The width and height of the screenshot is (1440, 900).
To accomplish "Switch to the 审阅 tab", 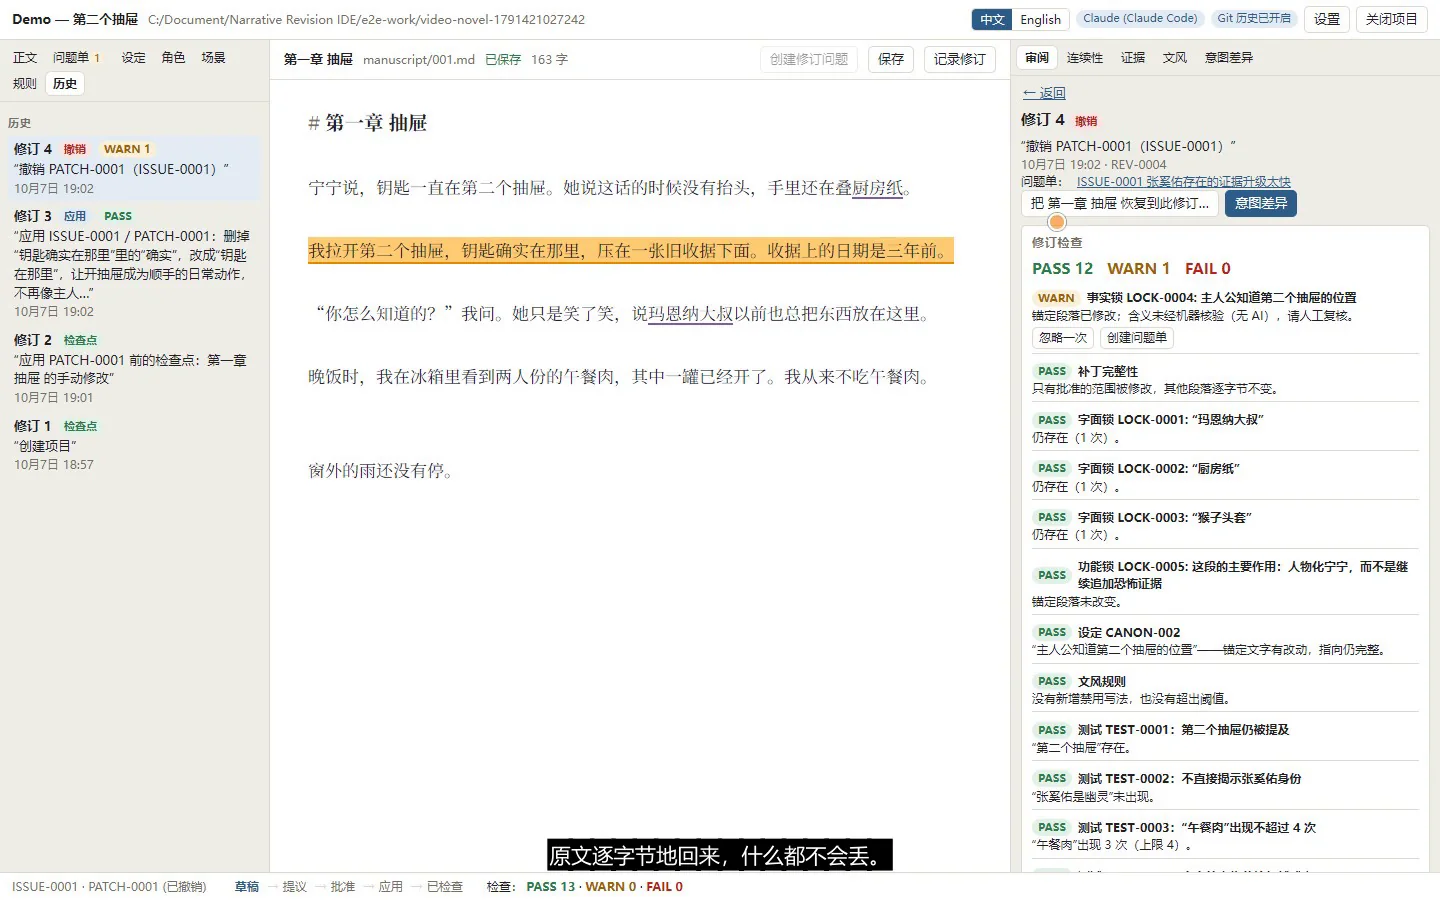I will [x=1037, y=58].
